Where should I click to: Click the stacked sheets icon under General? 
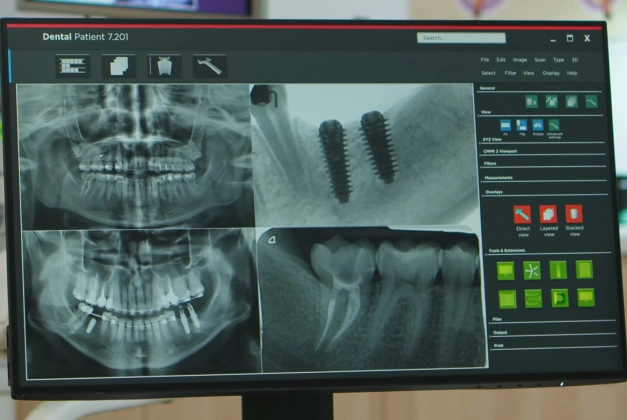point(571,102)
